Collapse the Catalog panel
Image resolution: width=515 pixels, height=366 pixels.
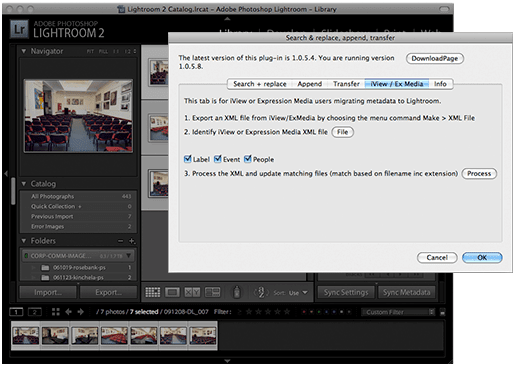(x=24, y=184)
